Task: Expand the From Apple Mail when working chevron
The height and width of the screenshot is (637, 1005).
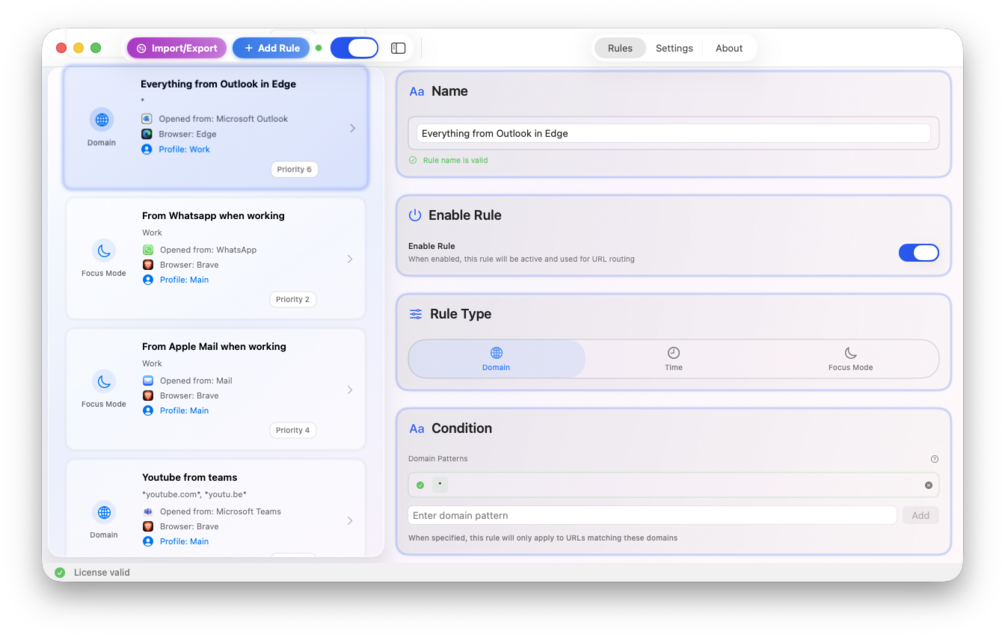Action: [350, 390]
